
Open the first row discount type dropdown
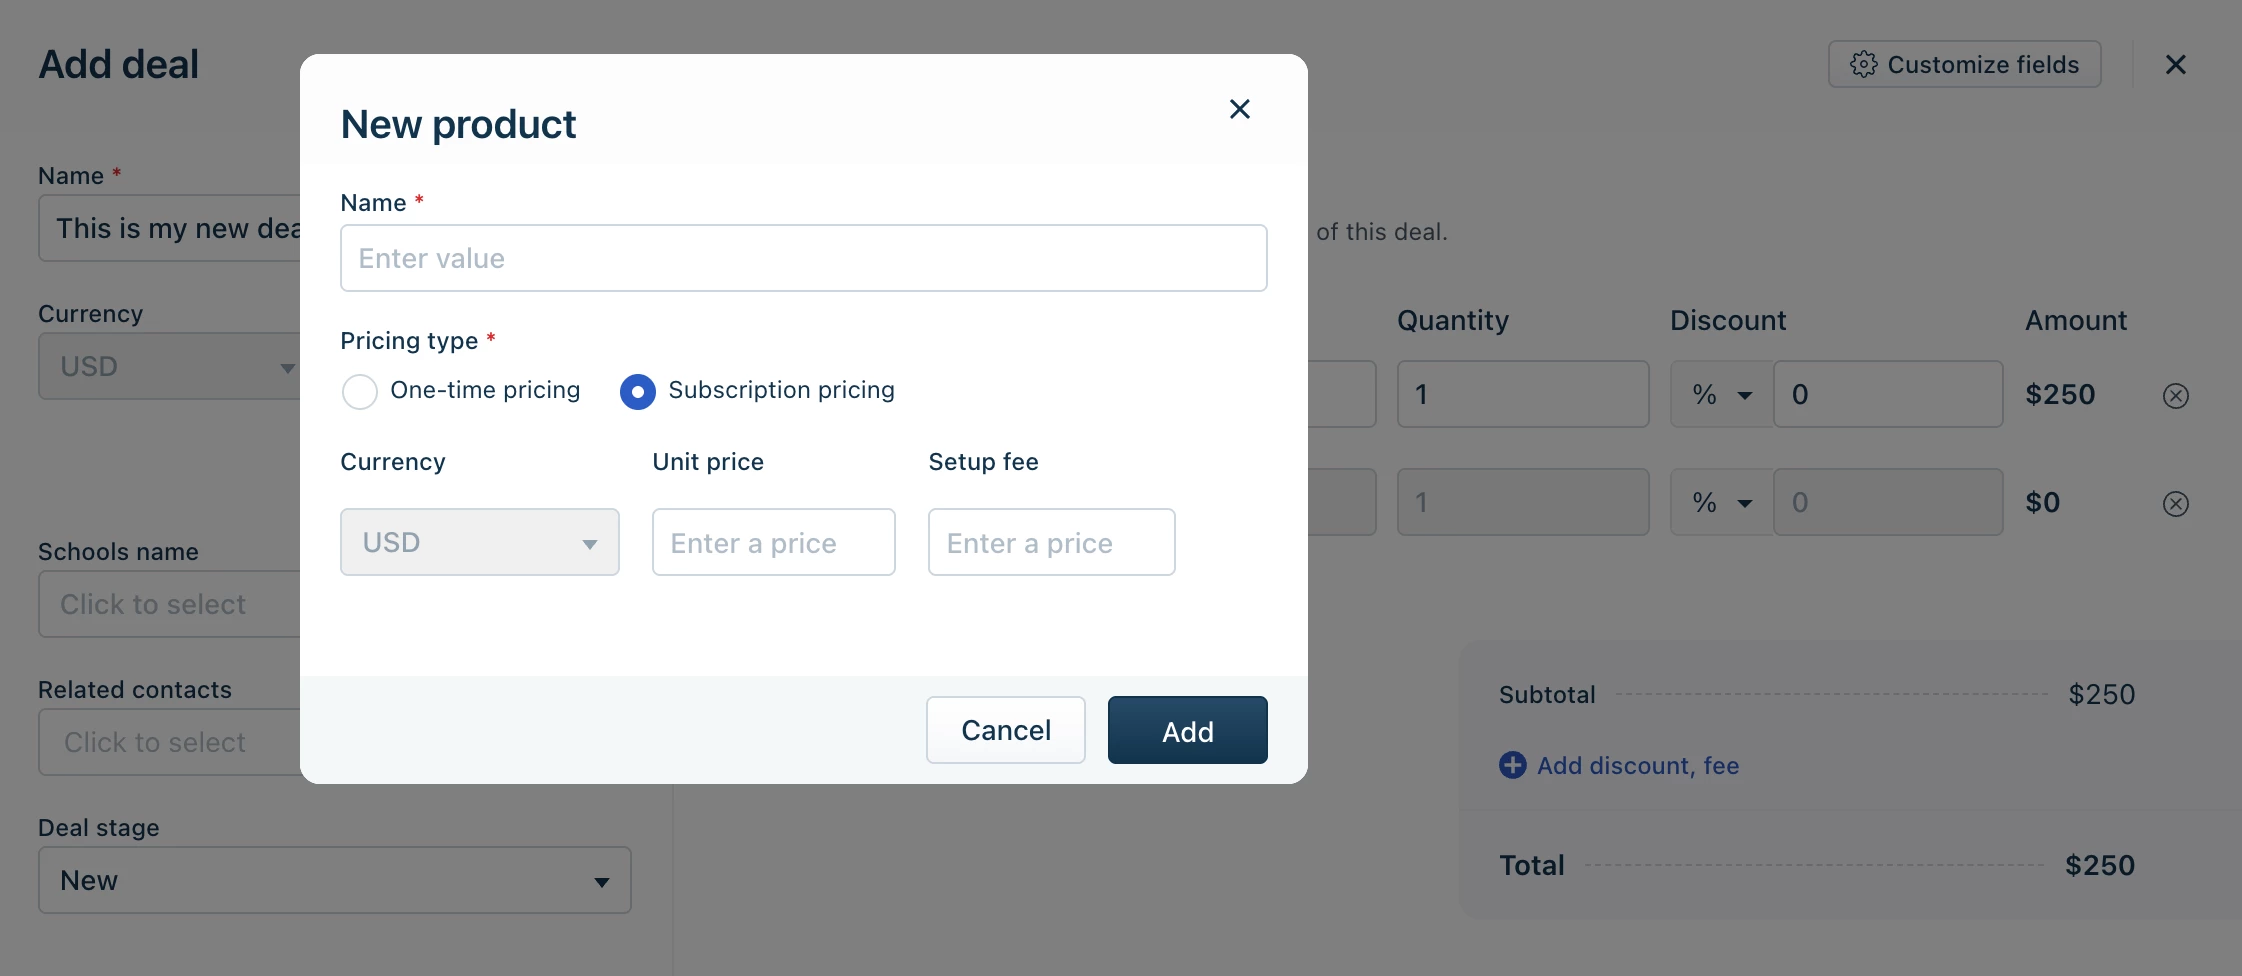coord(1721,394)
